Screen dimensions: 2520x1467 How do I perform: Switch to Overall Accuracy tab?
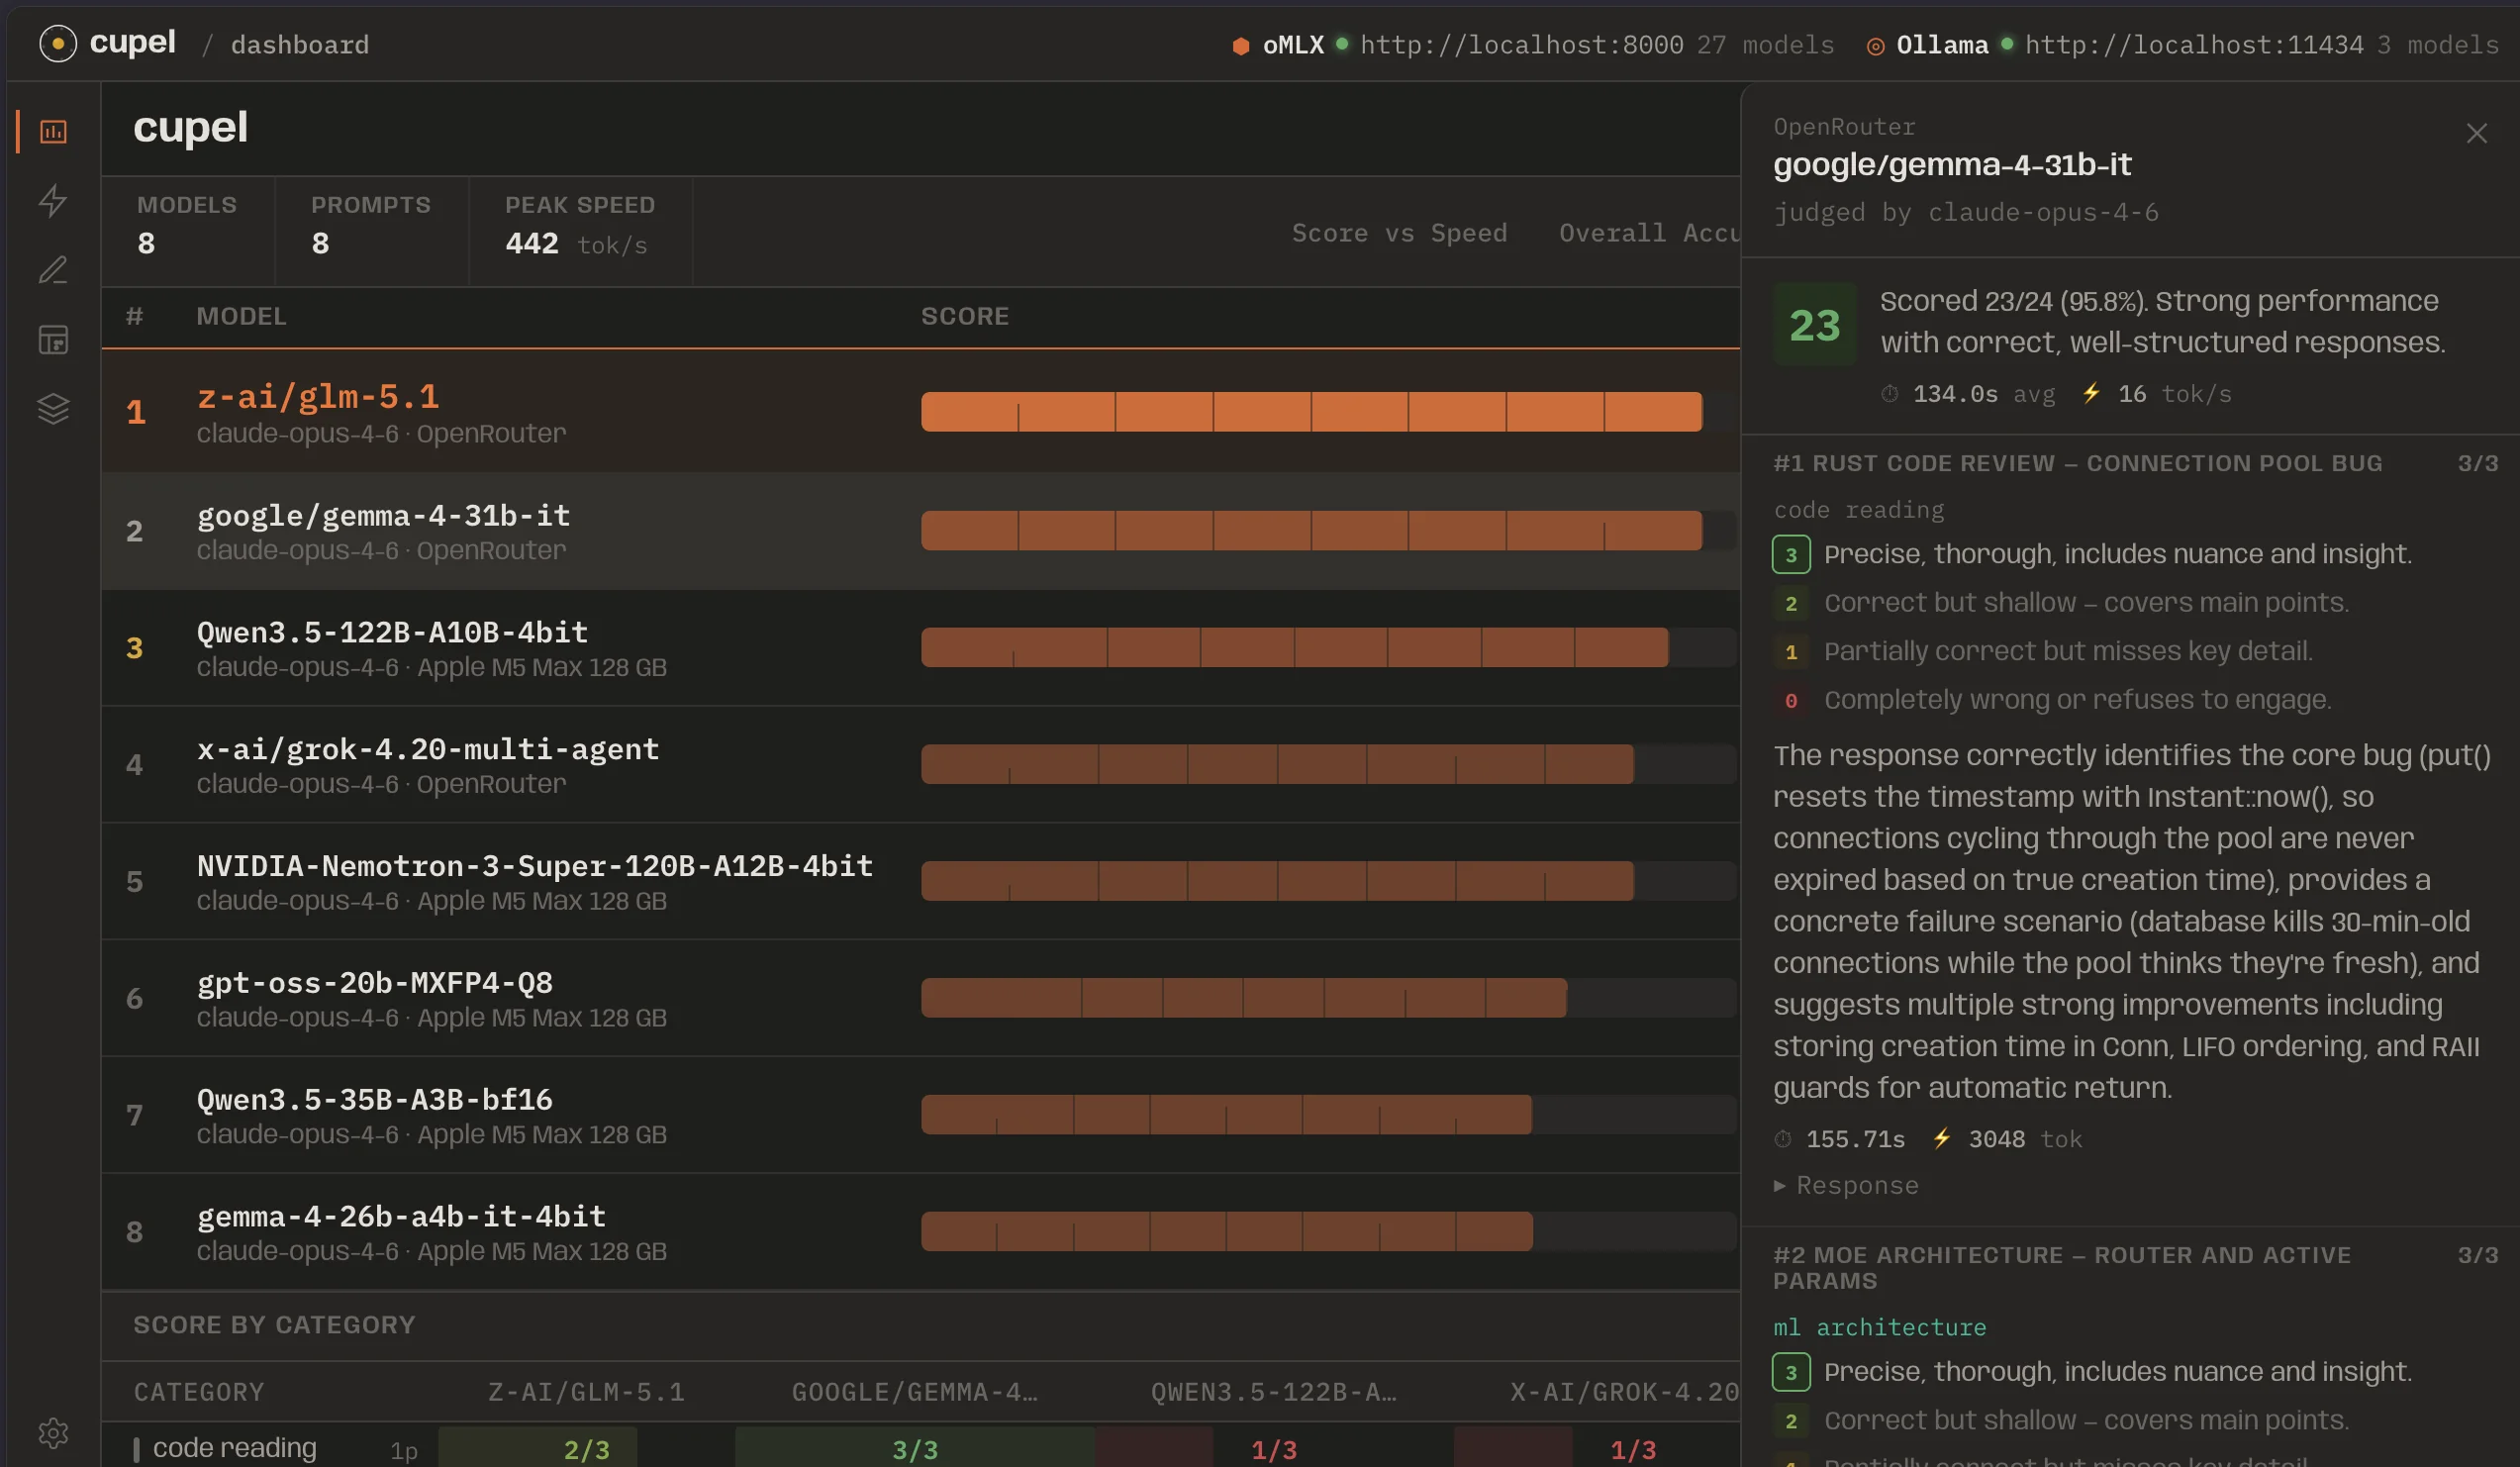point(1648,233)
